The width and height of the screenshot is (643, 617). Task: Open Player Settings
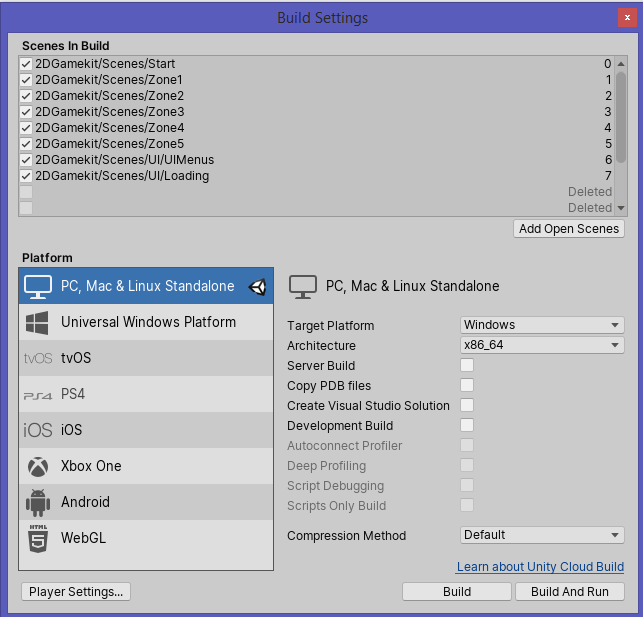click(76, 592)
